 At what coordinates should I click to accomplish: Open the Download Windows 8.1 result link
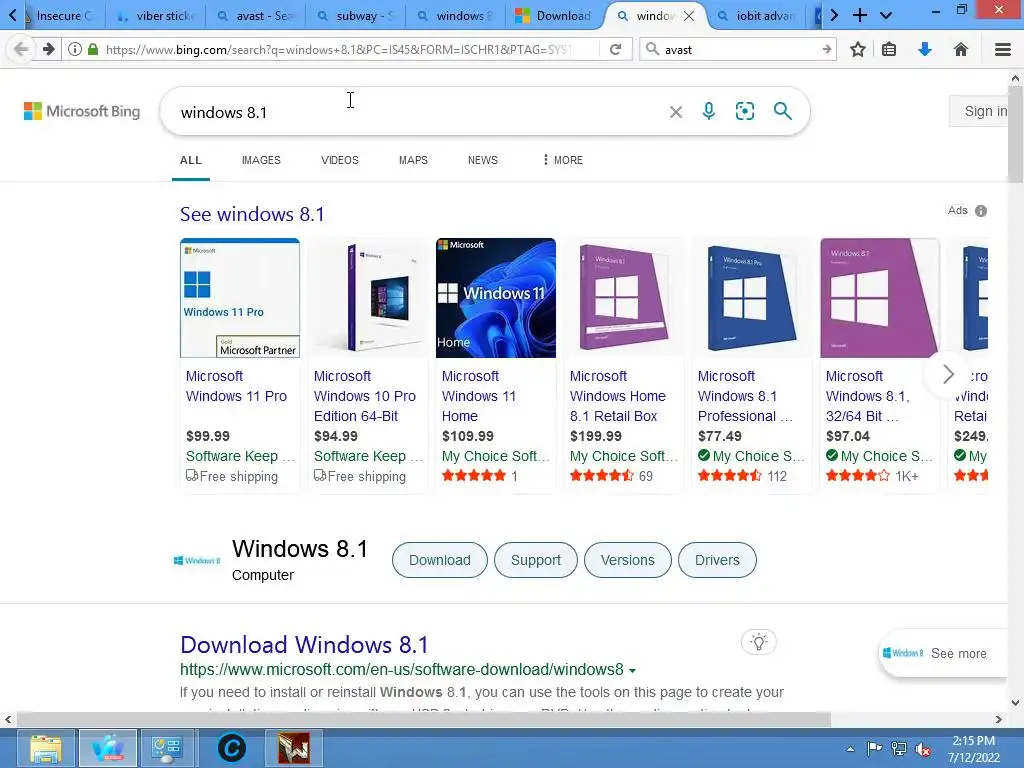click(304, 645)
